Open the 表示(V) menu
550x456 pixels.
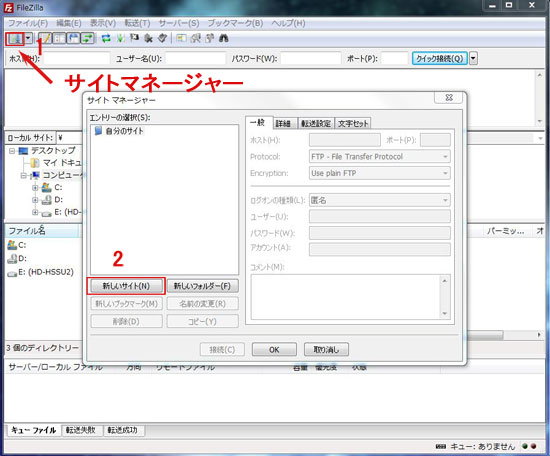[x=103, y=23]
